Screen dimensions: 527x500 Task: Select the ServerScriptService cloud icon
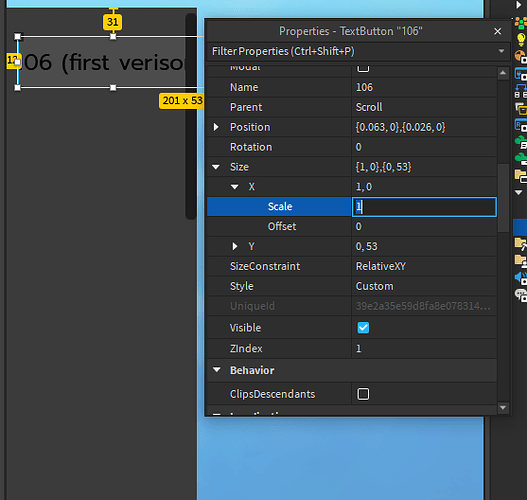point(521,142)
